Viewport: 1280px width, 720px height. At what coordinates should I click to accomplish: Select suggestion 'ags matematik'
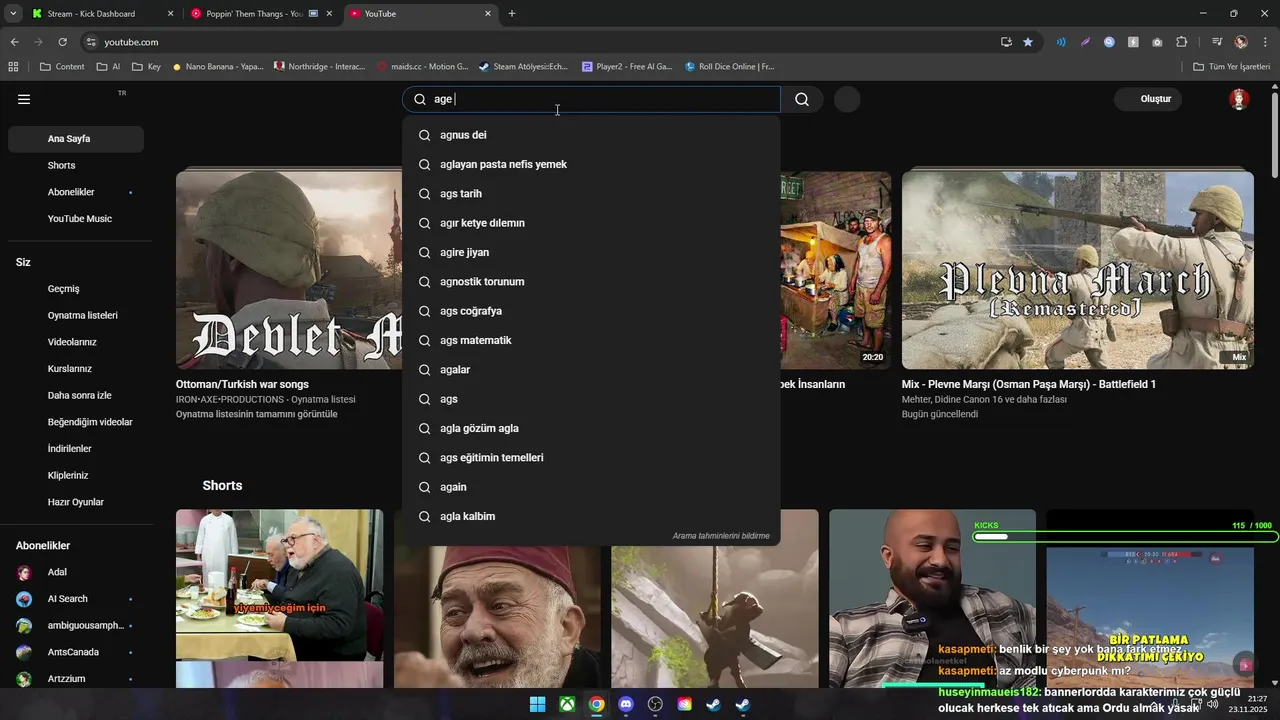pos(591,340)
